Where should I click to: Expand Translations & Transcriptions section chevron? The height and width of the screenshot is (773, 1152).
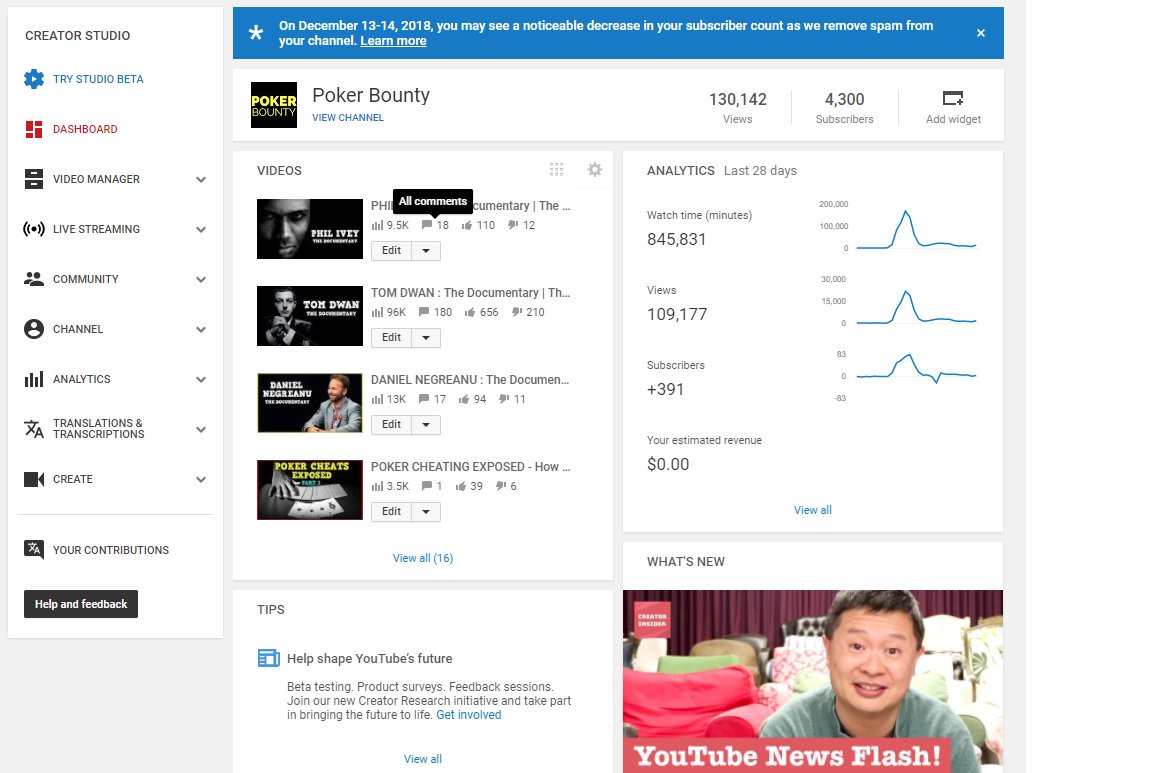(201, 429)
